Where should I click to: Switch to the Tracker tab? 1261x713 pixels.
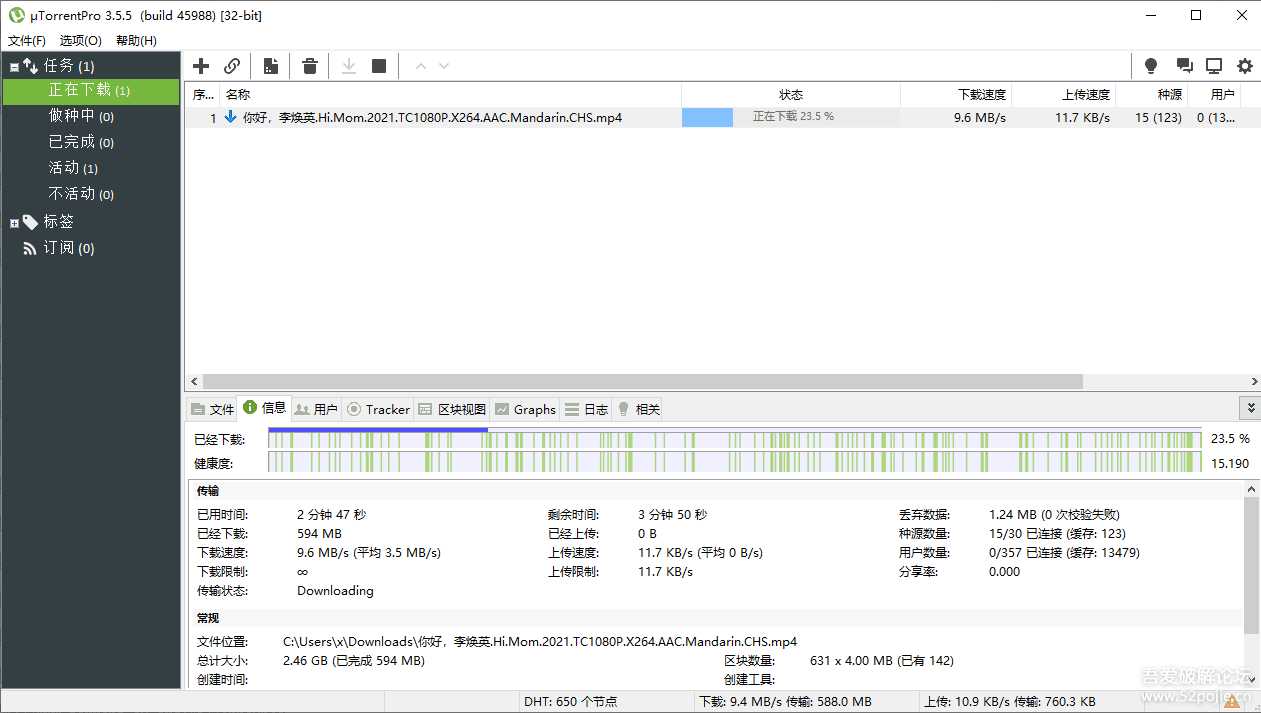click(x=378, y=409)
